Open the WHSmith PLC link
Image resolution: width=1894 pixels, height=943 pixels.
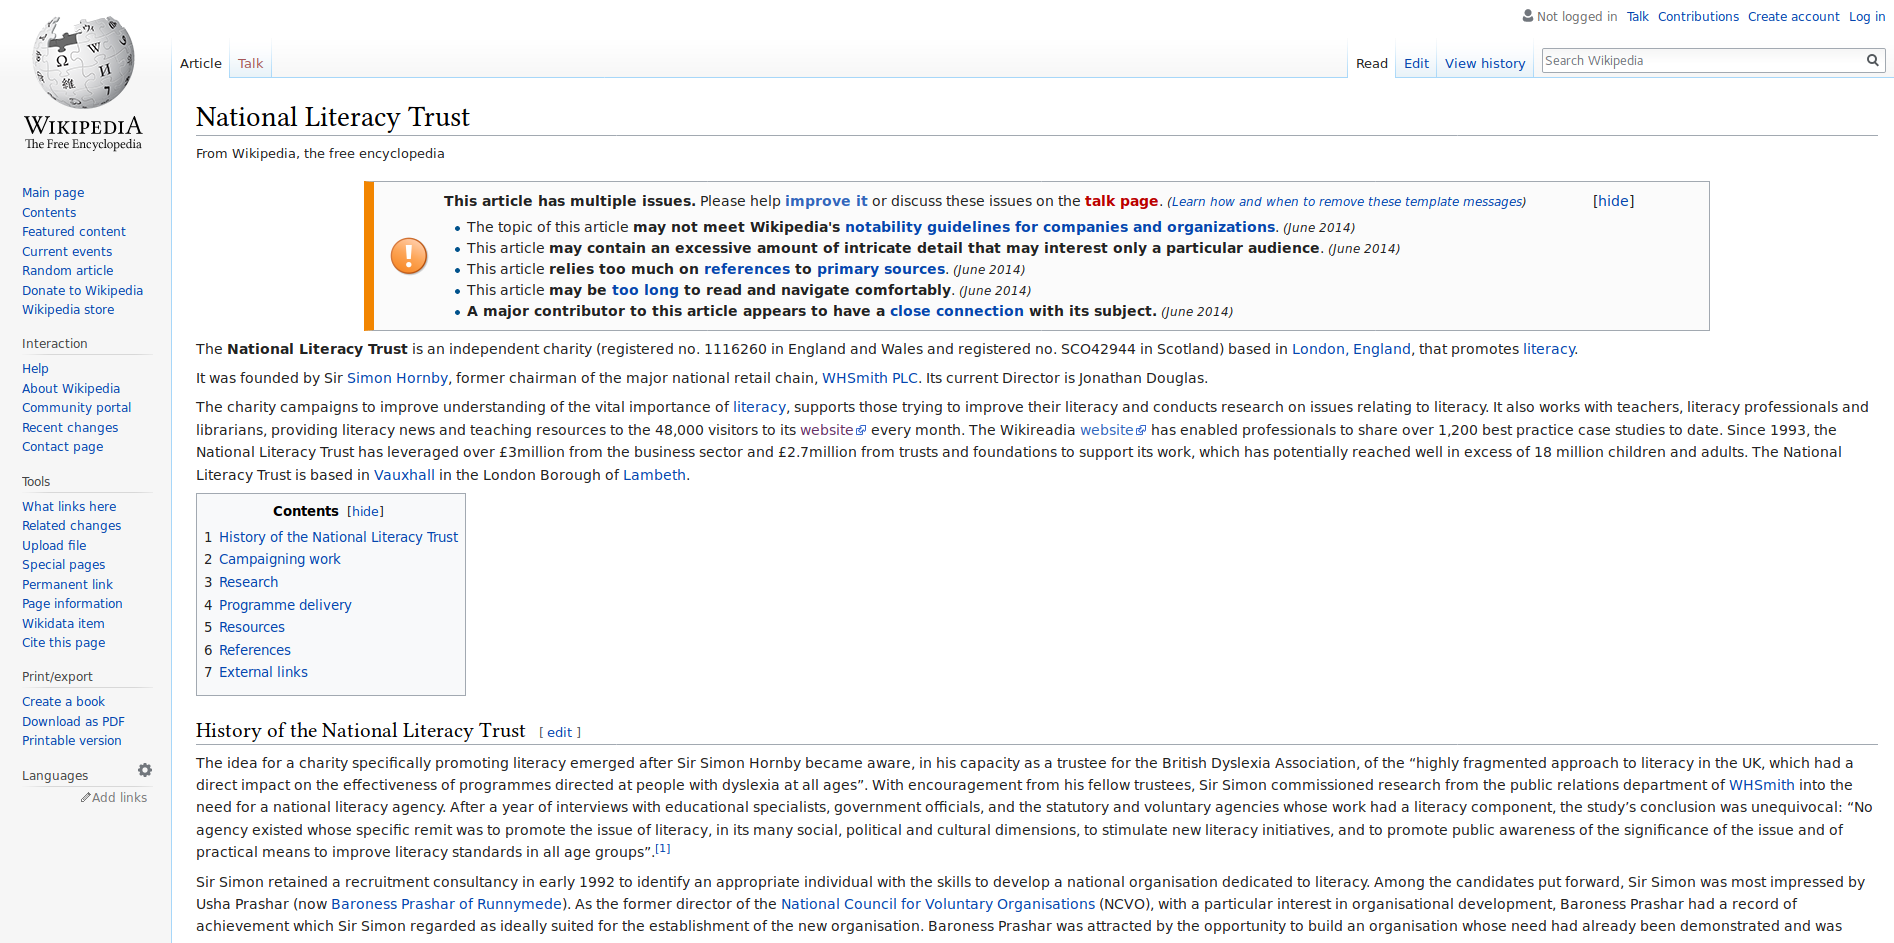(x=869, y=378)
